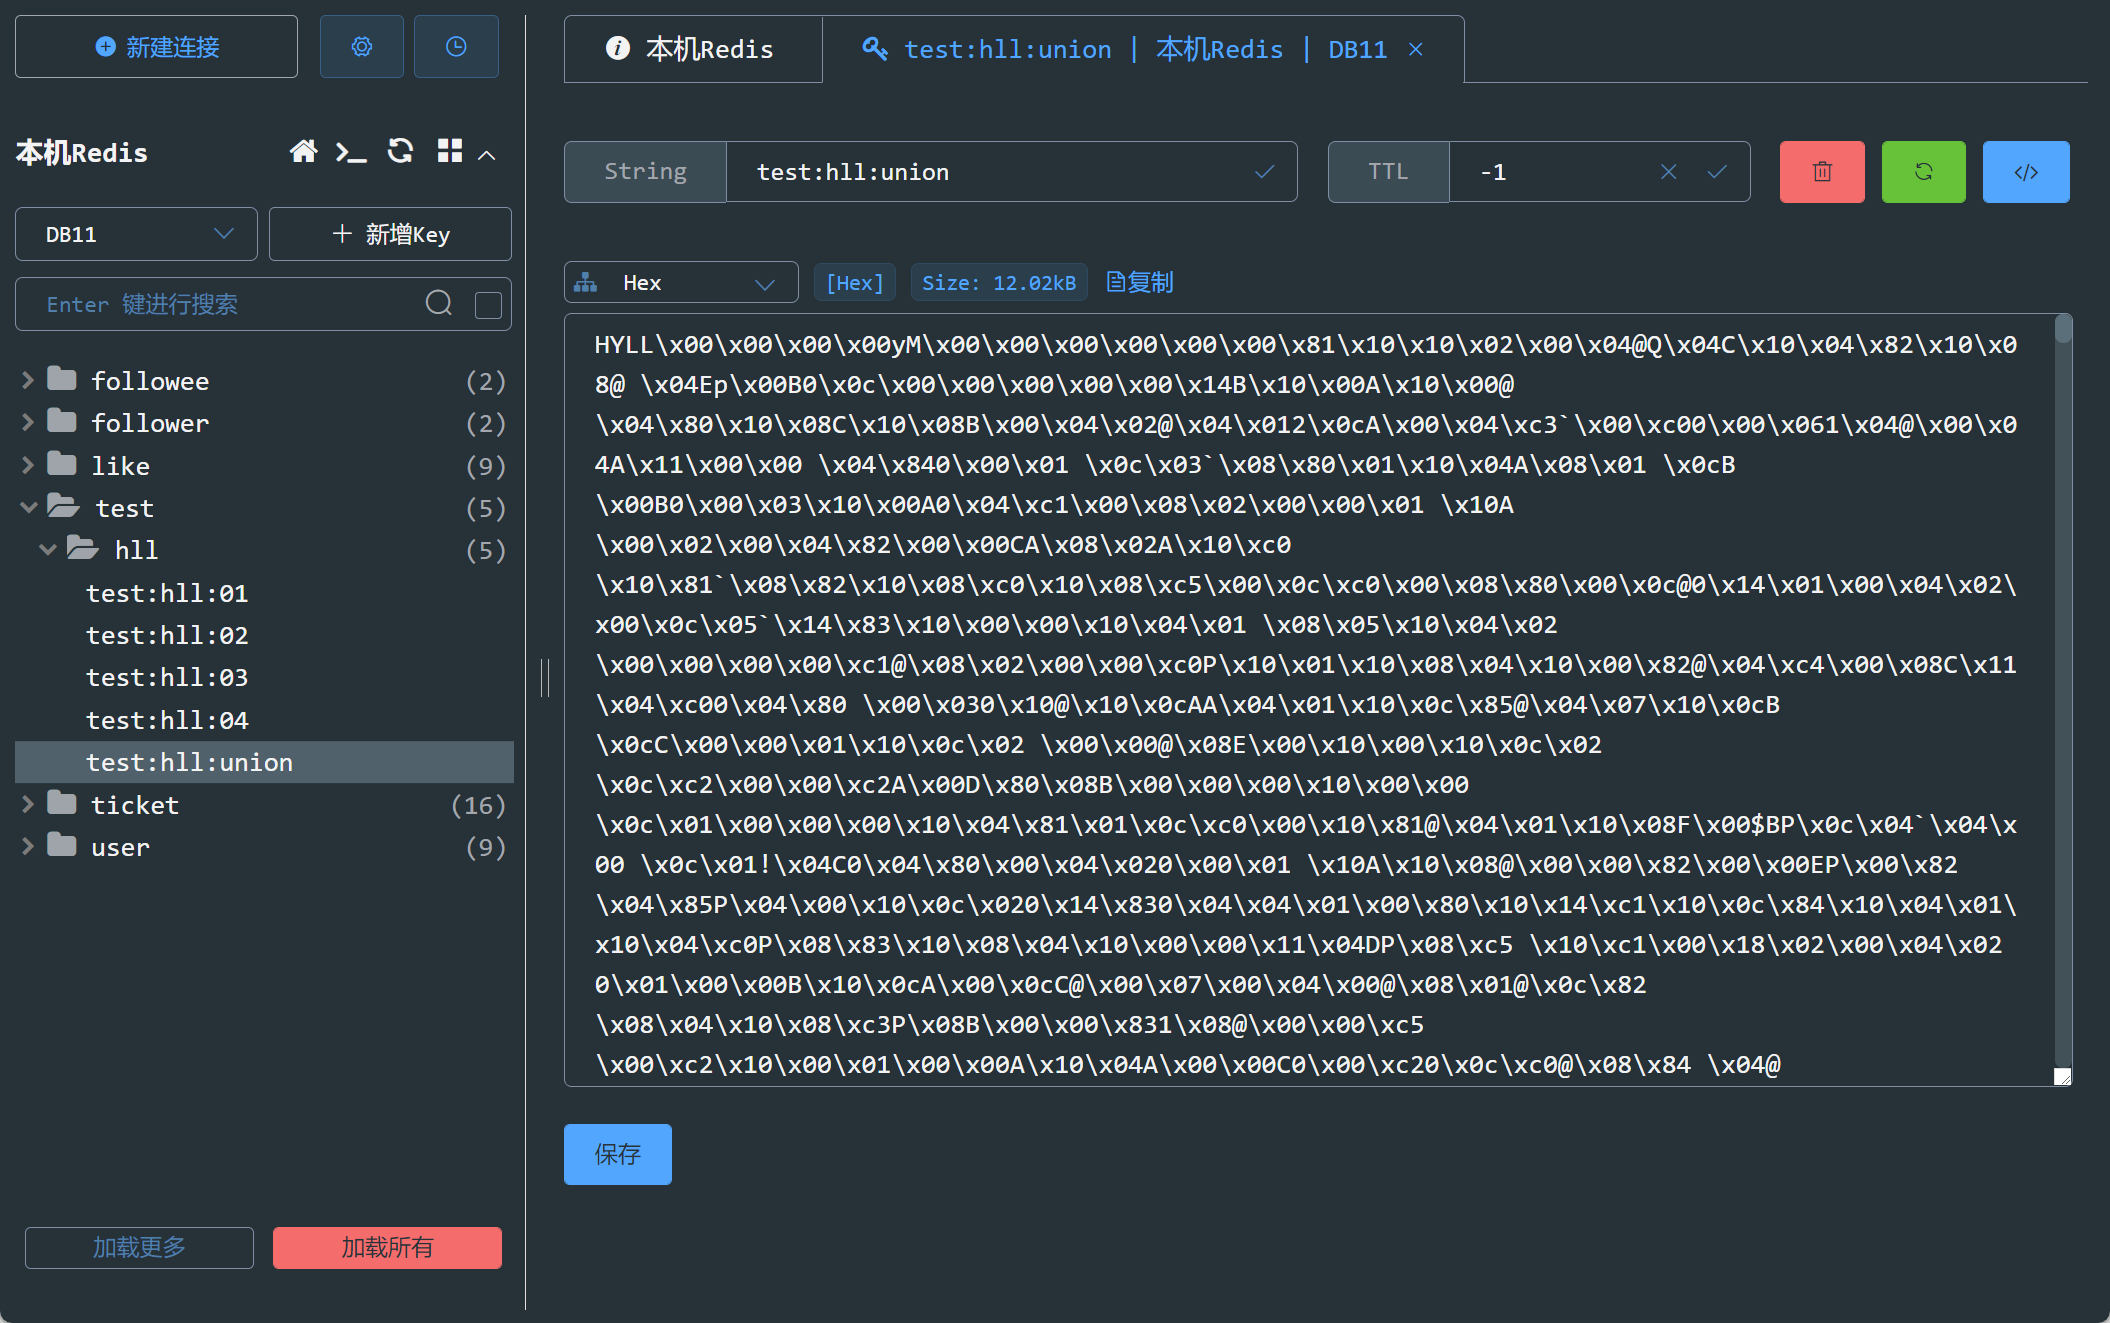
Task: Click 加载更多 load more button
Action: click(x=139, y=1247)
